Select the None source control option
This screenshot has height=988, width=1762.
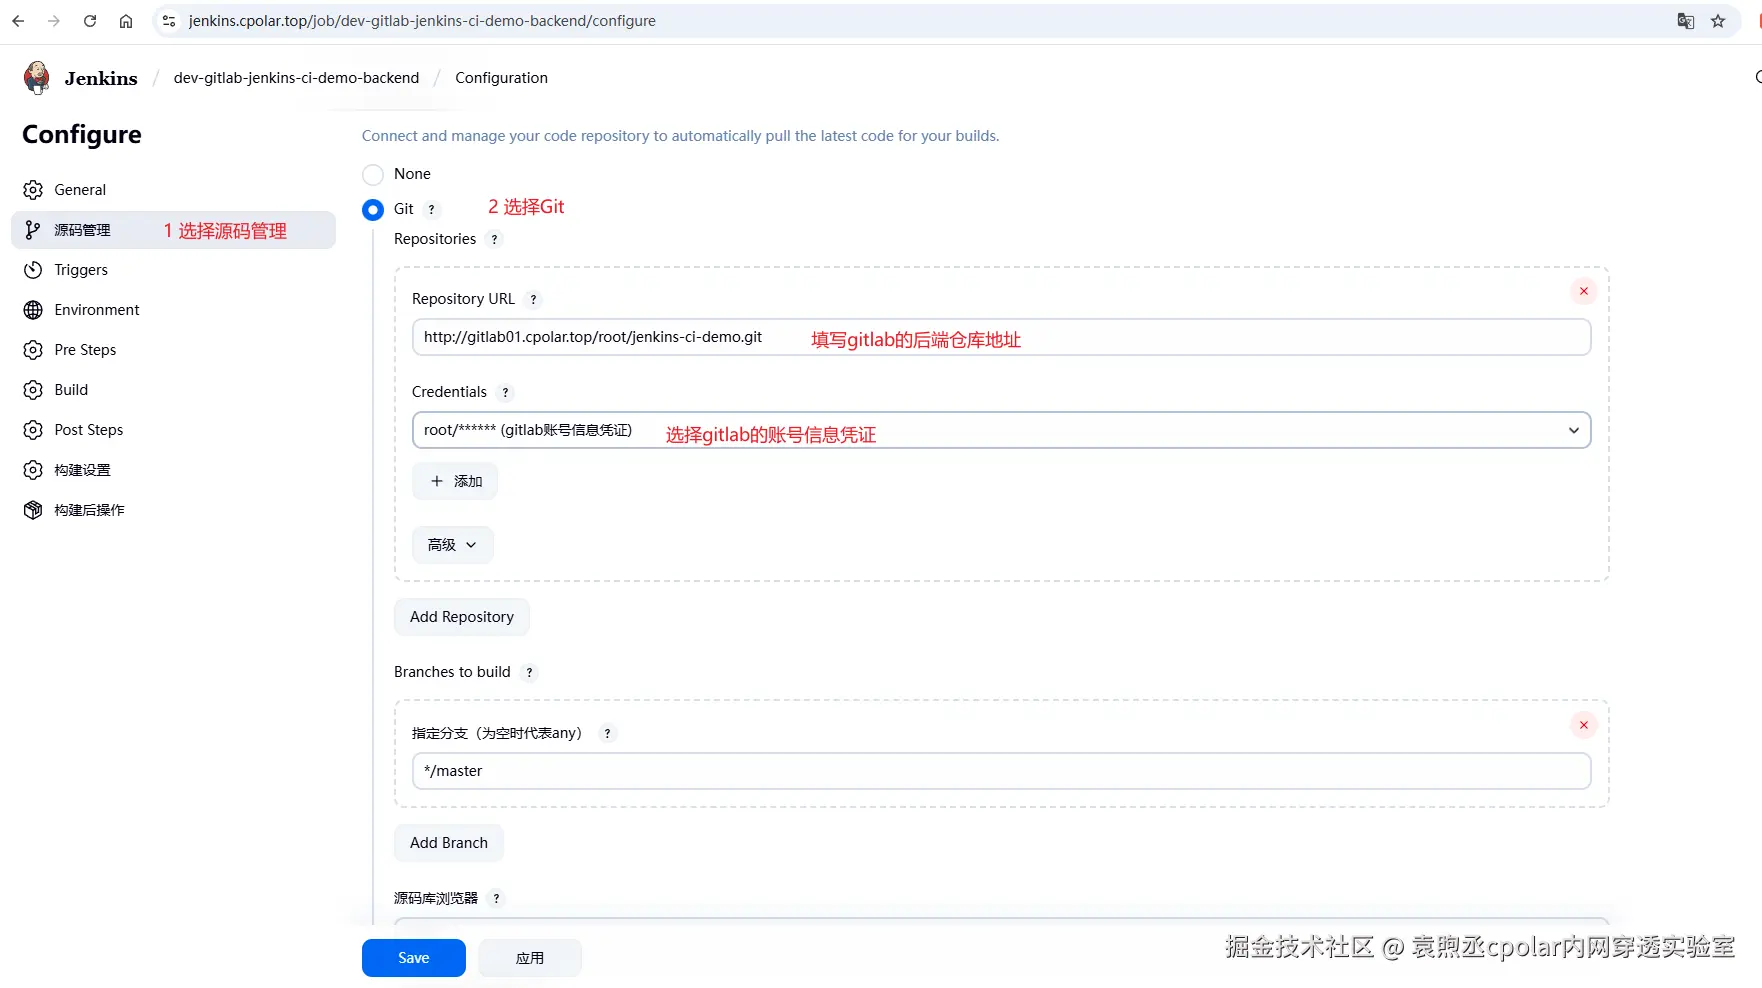pos(373,175)
